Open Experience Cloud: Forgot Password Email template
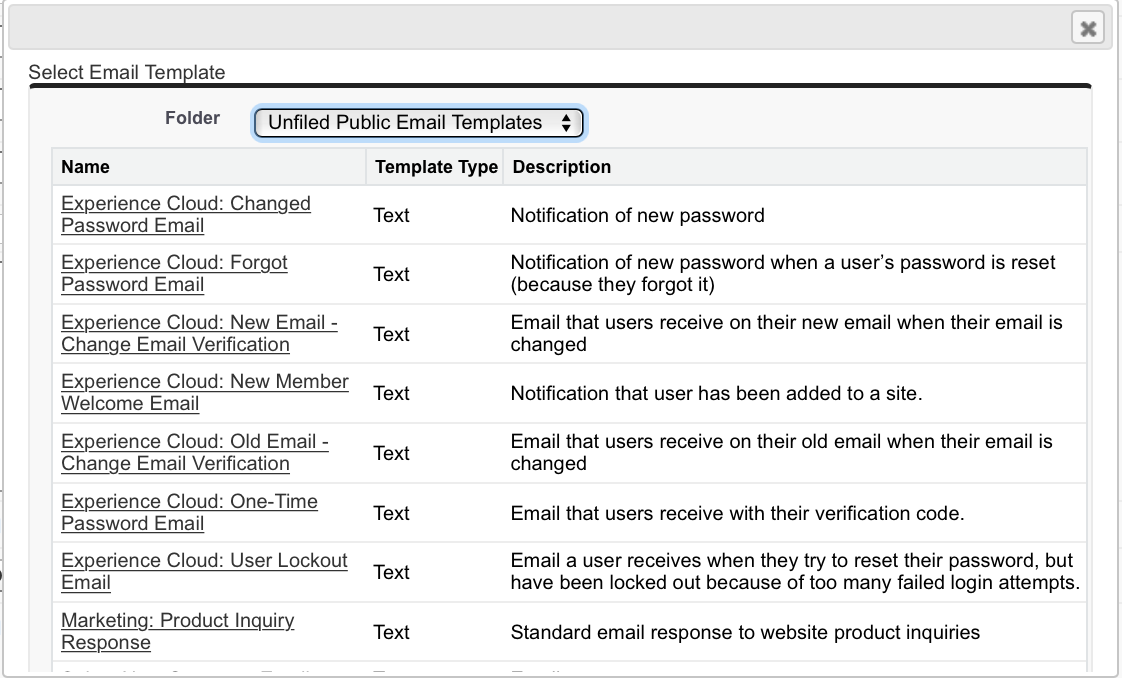This screenshot has height=678, width=1122. pyautogui.click(x=174, y=273)
